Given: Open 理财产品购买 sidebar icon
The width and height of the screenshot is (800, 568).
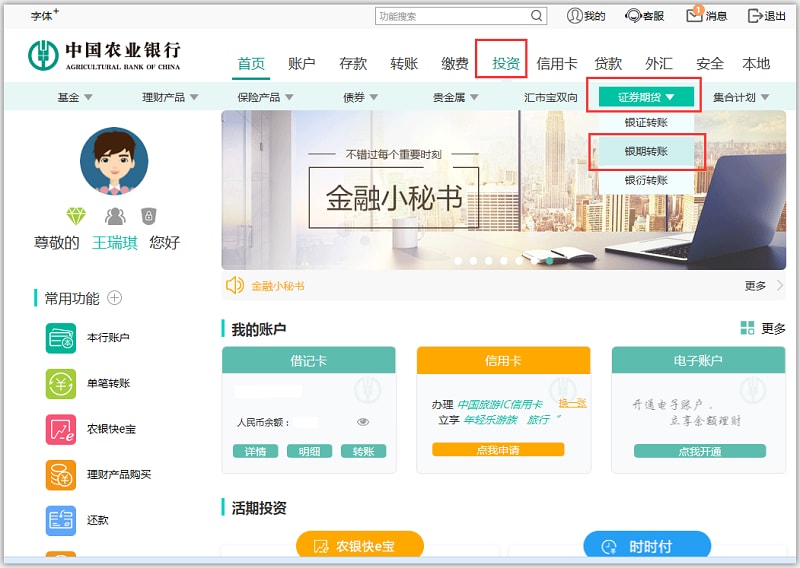Looking at the screenshot, I should (61, 474).
